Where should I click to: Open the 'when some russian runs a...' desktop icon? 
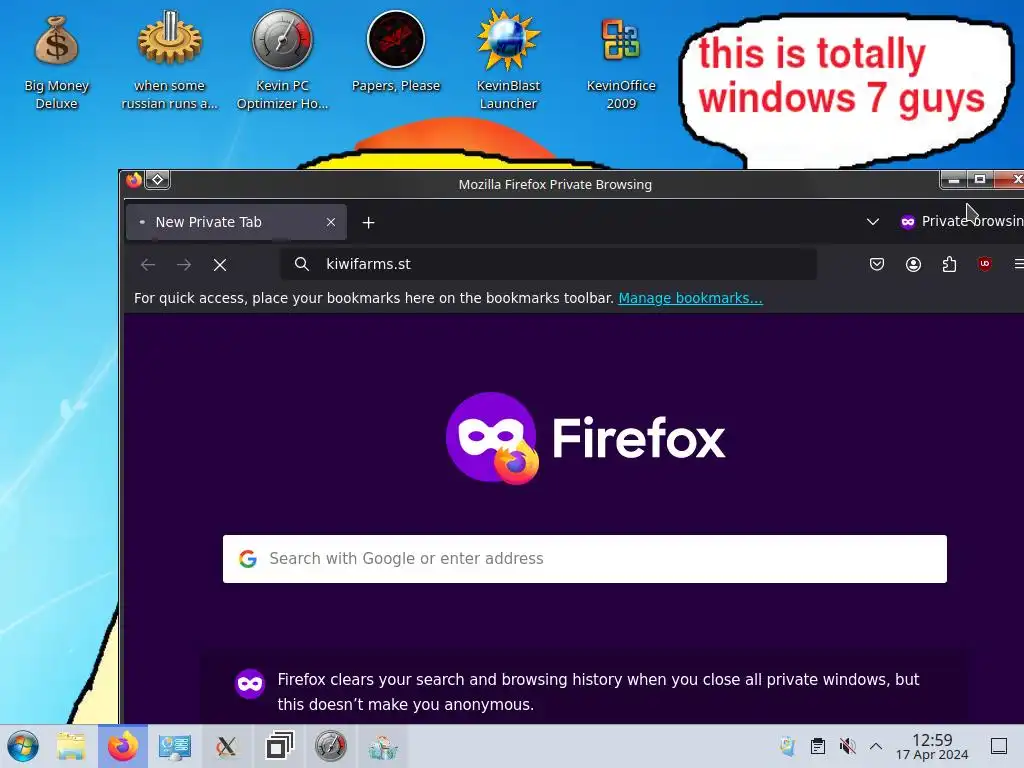coord(170,60)
